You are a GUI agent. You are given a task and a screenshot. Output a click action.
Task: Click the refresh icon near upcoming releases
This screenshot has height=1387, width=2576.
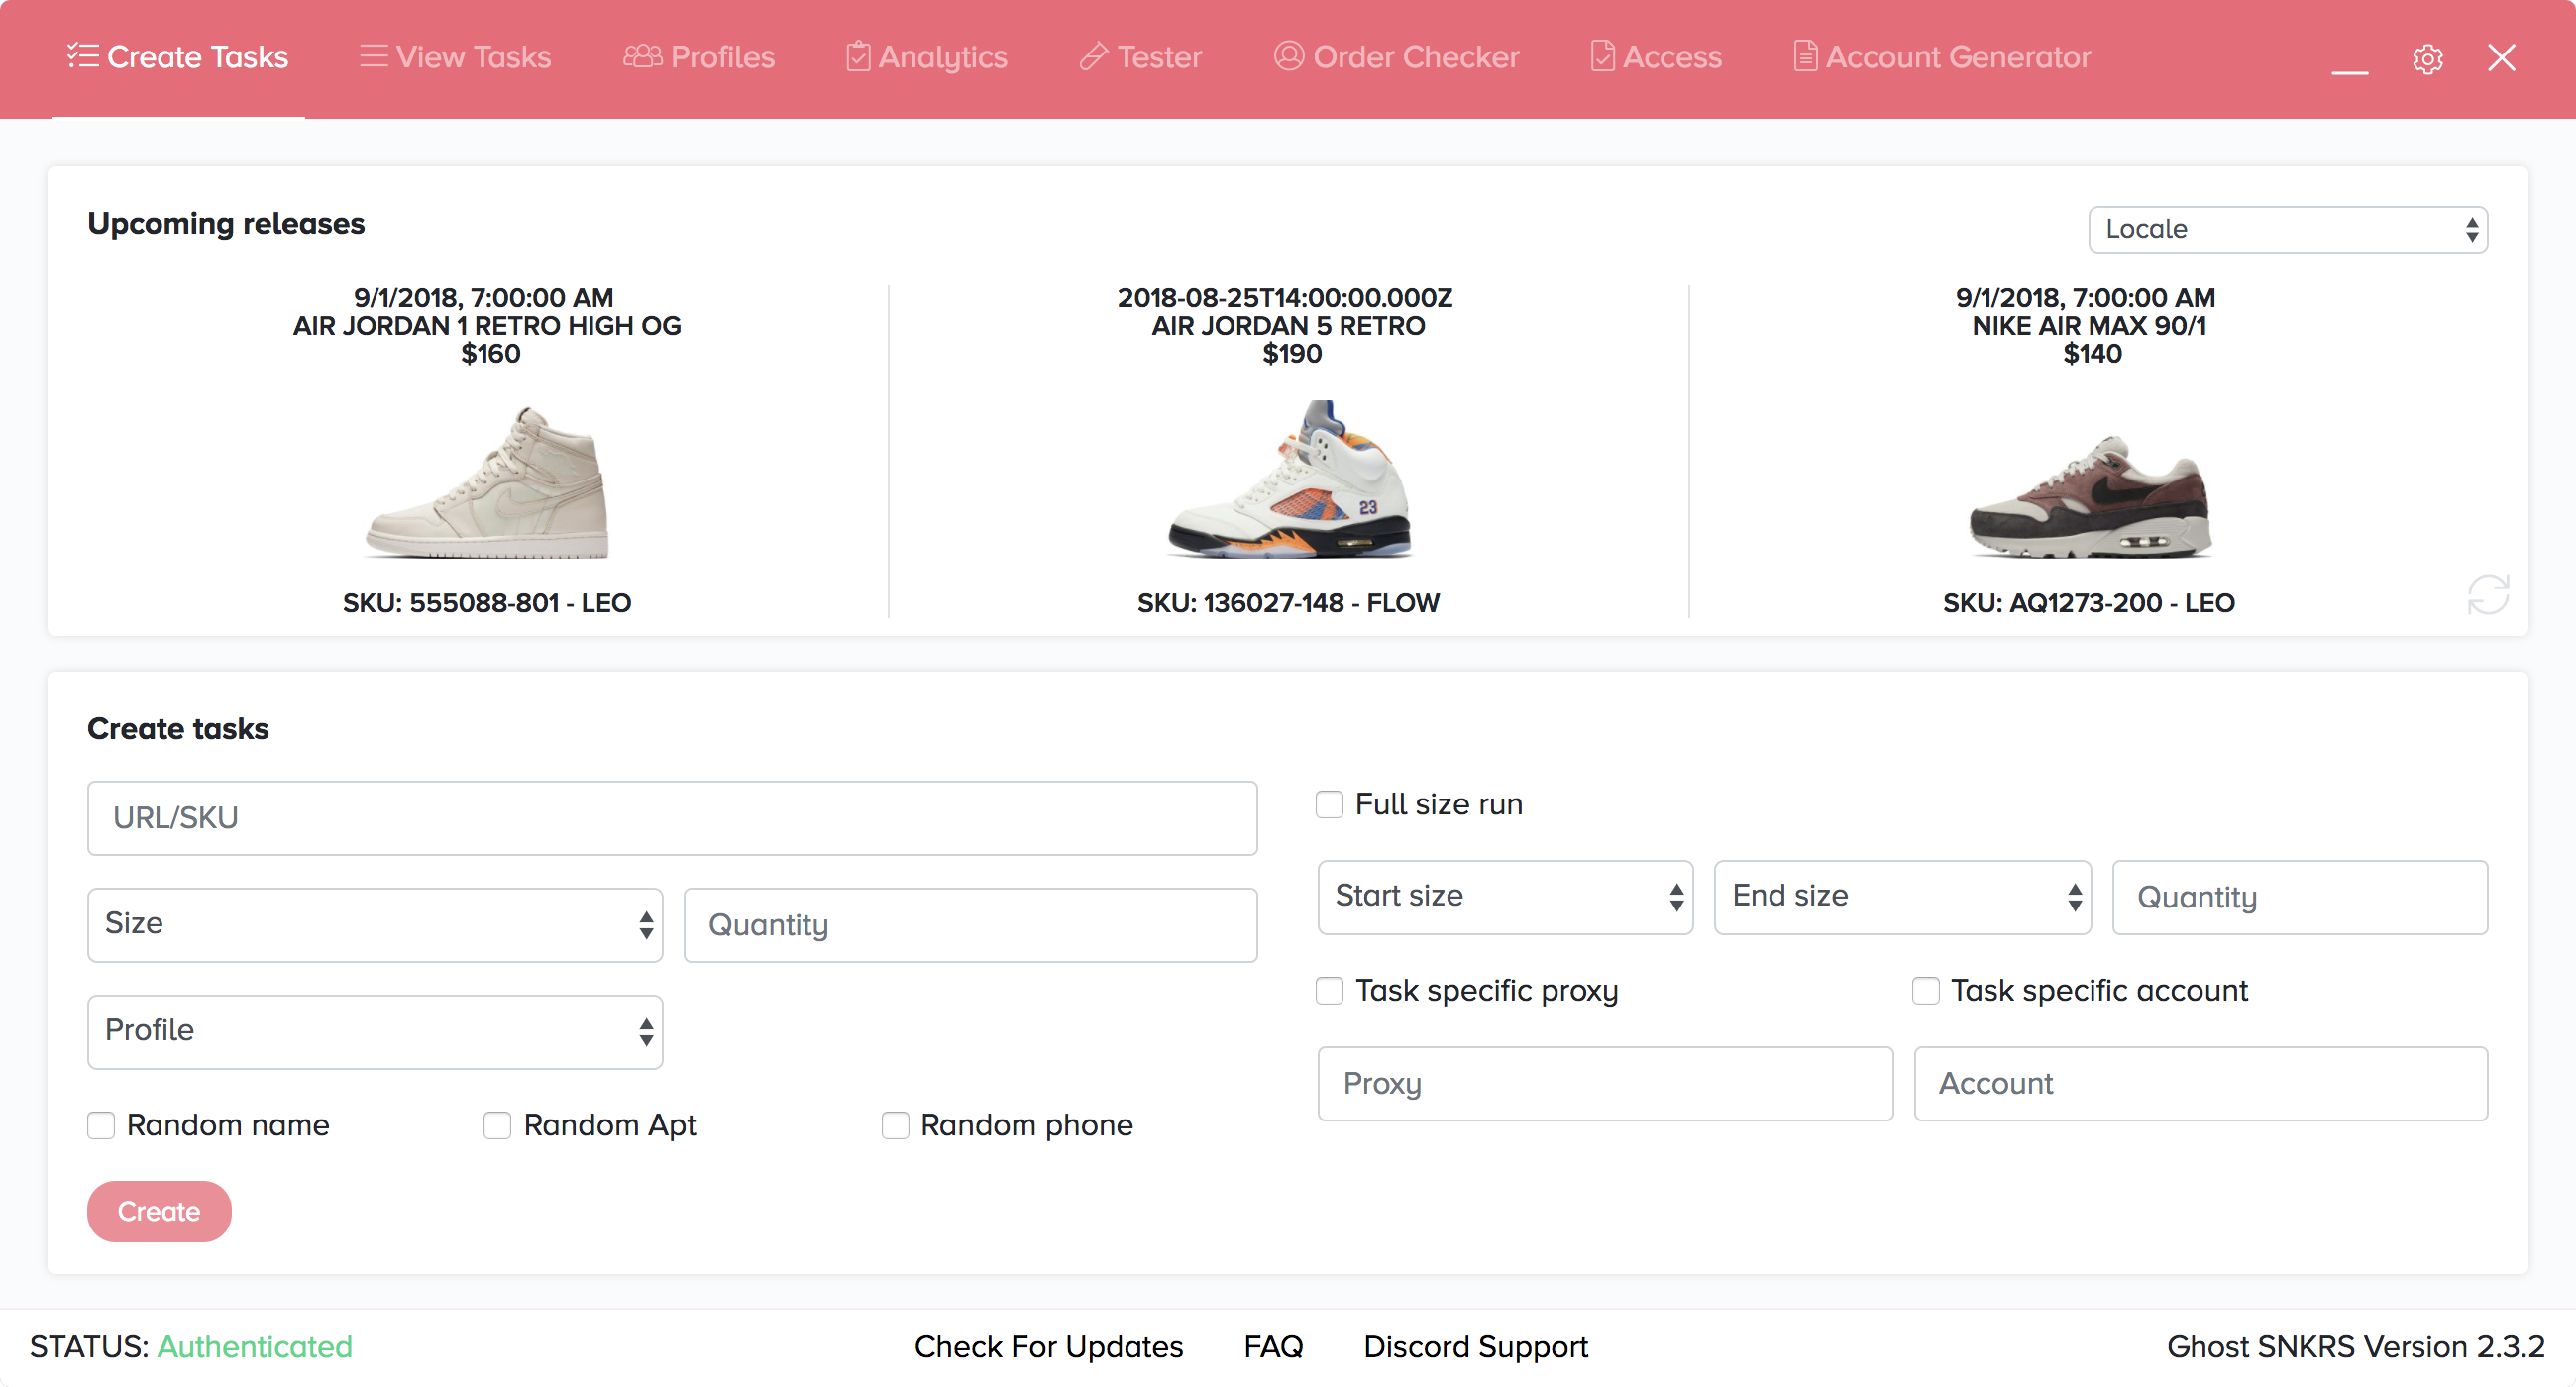click(2489, 593)
